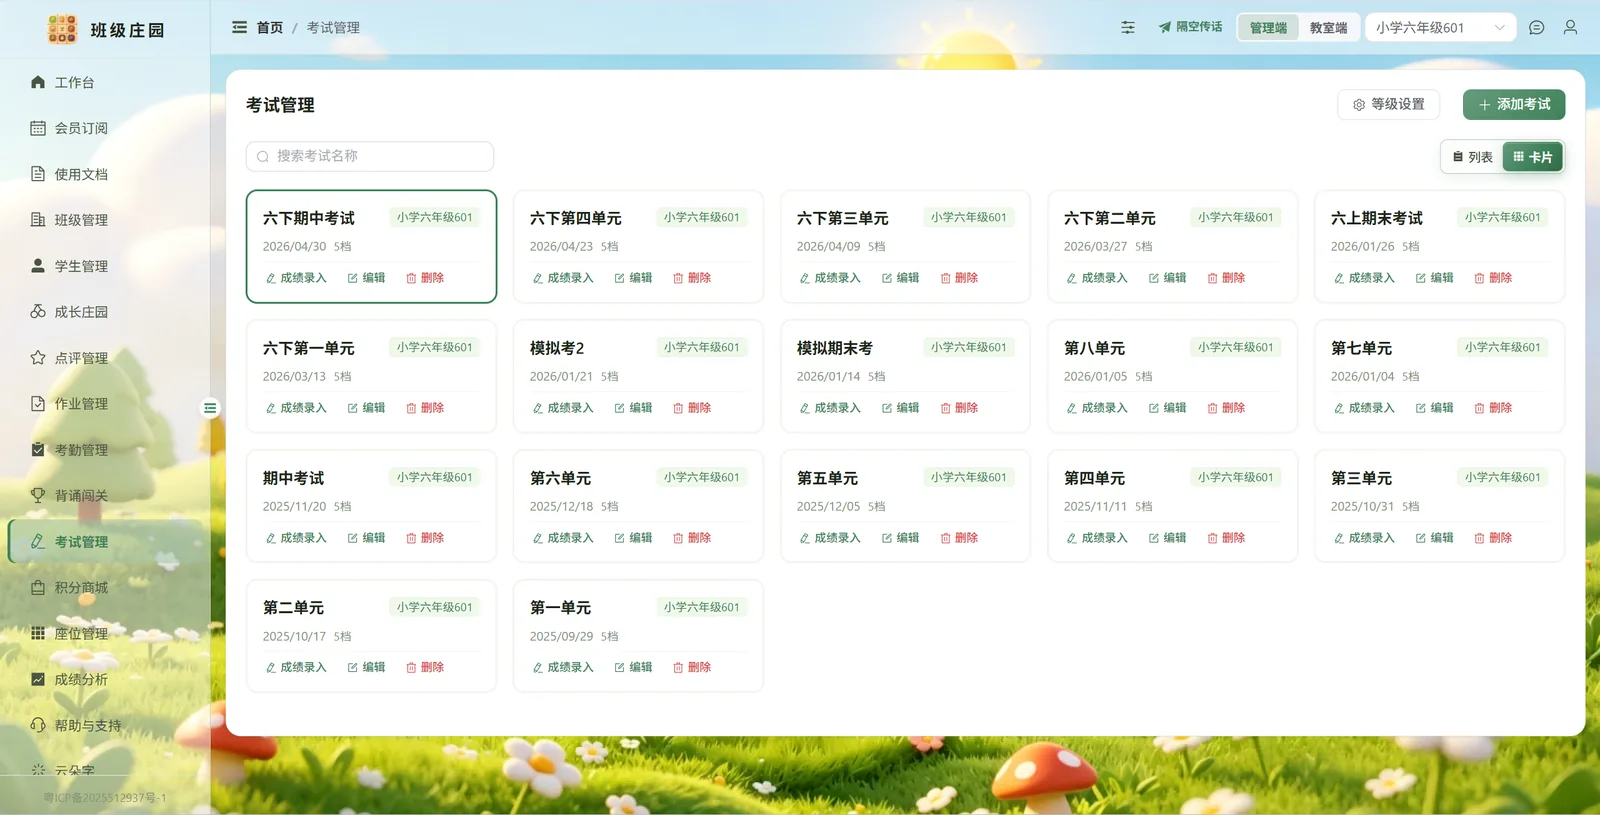
Task: Open 等级设置 grade settings
Action: pos(1388,104)
